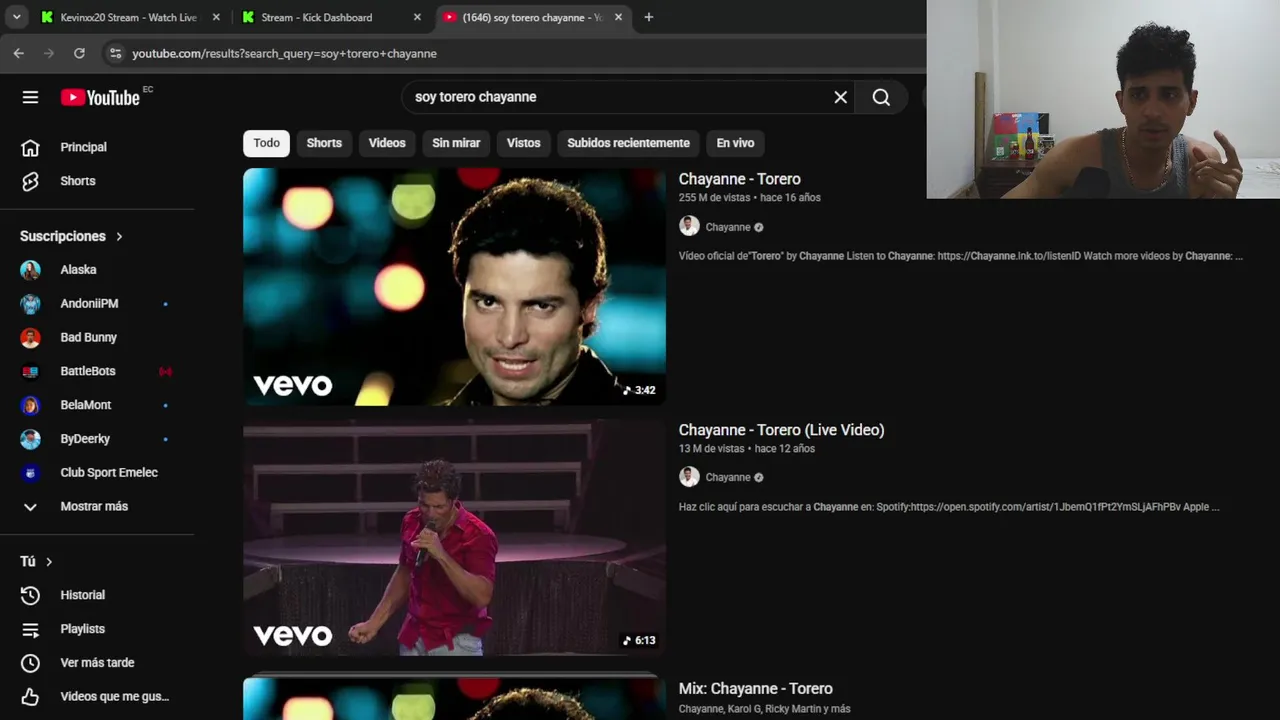Viewport: 1280px width, 720px height.
Task: Click the Mix Chayanne Torero thumbnail
Action: [454, 697]
